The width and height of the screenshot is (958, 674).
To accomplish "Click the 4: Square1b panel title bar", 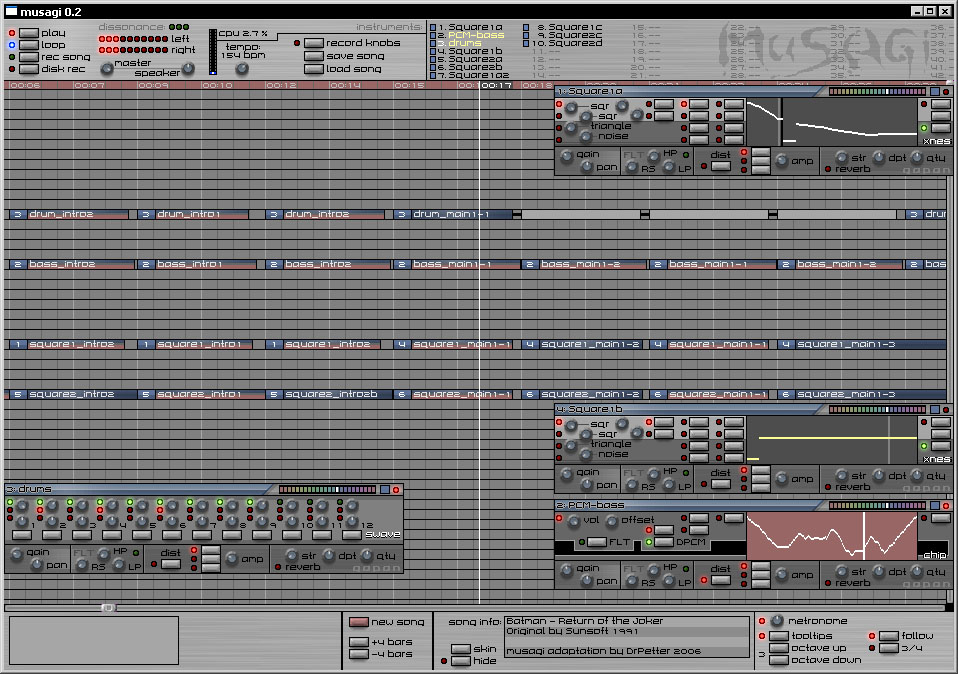I will coord(687,409).
